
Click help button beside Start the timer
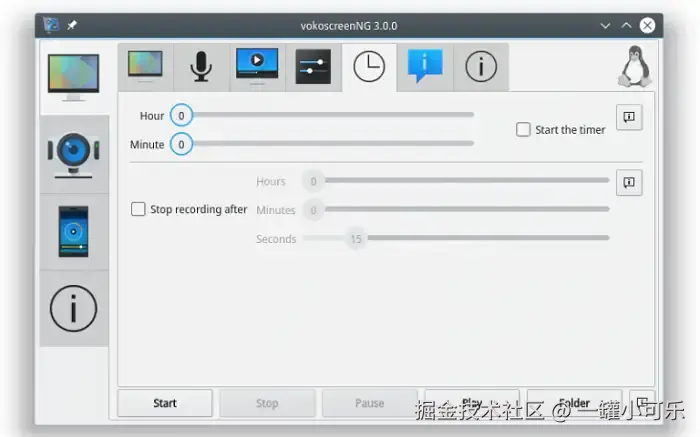point(629,117)
